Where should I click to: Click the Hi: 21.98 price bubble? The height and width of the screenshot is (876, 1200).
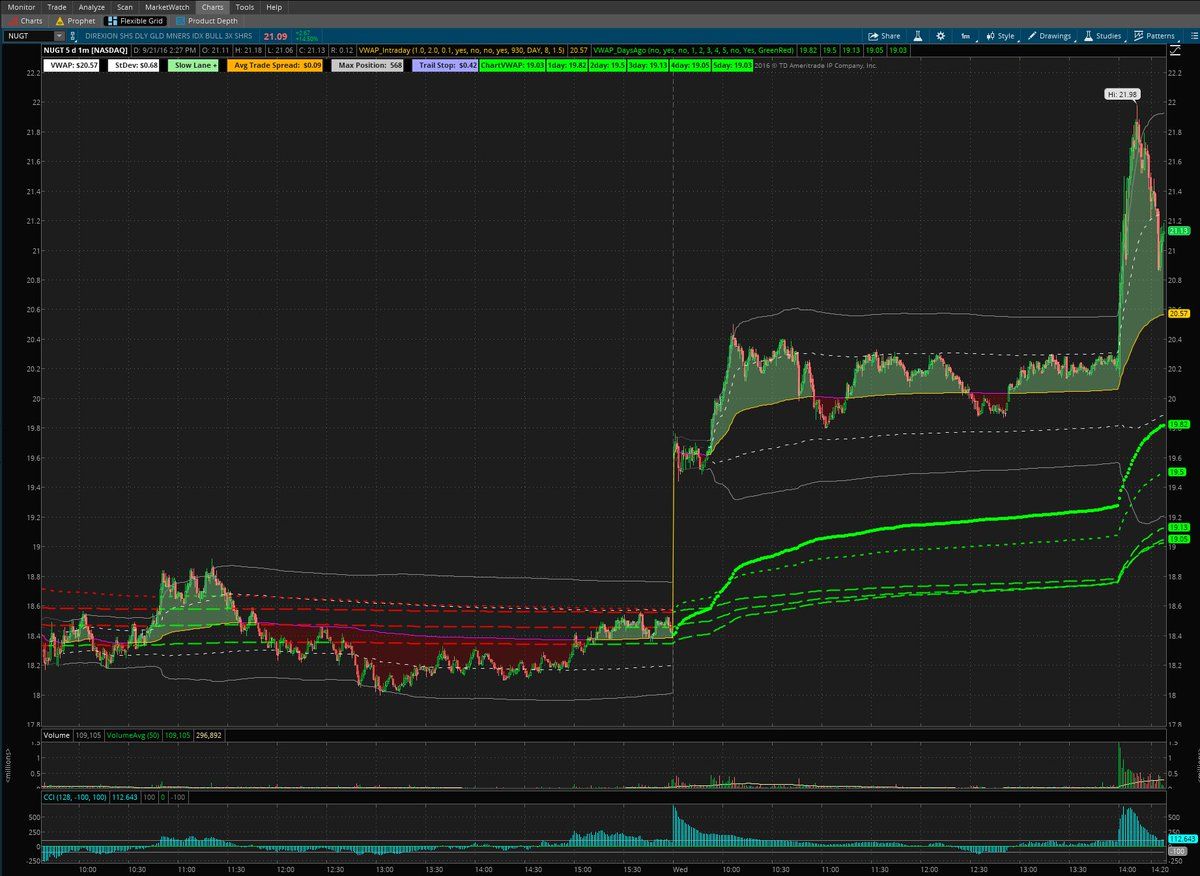(x=1122, y=93)
